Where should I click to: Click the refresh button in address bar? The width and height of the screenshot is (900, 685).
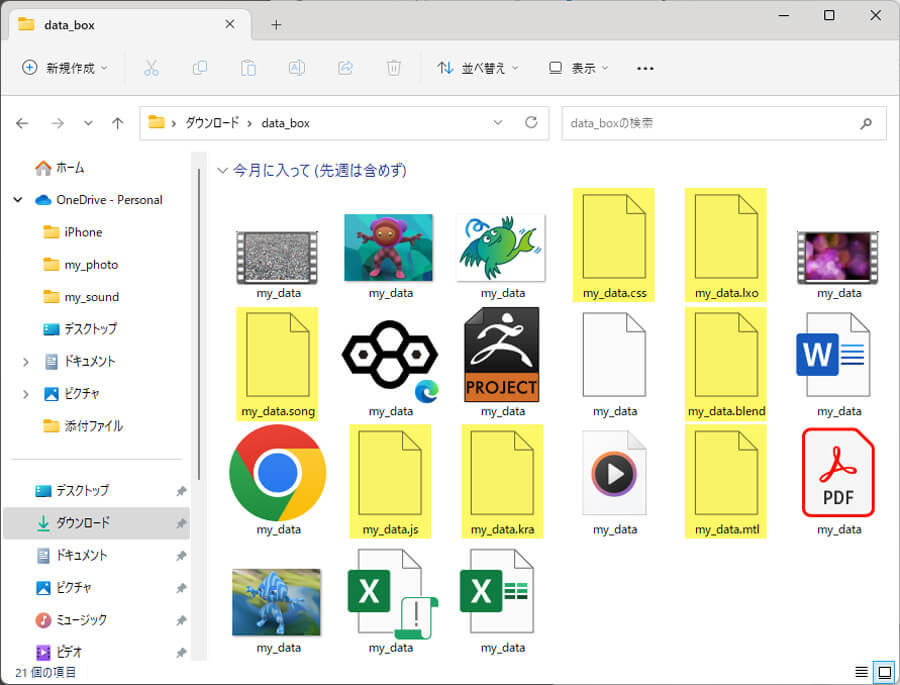(531, 123)
